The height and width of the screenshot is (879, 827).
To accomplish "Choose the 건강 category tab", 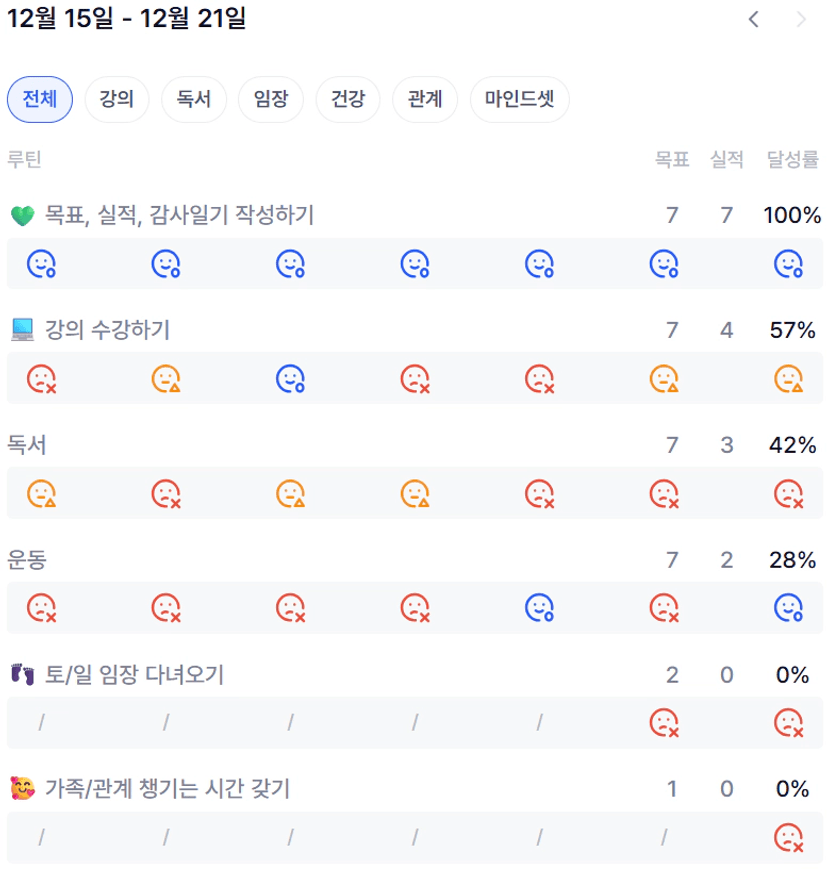I will pyautogui.click(x=348, y=99).
